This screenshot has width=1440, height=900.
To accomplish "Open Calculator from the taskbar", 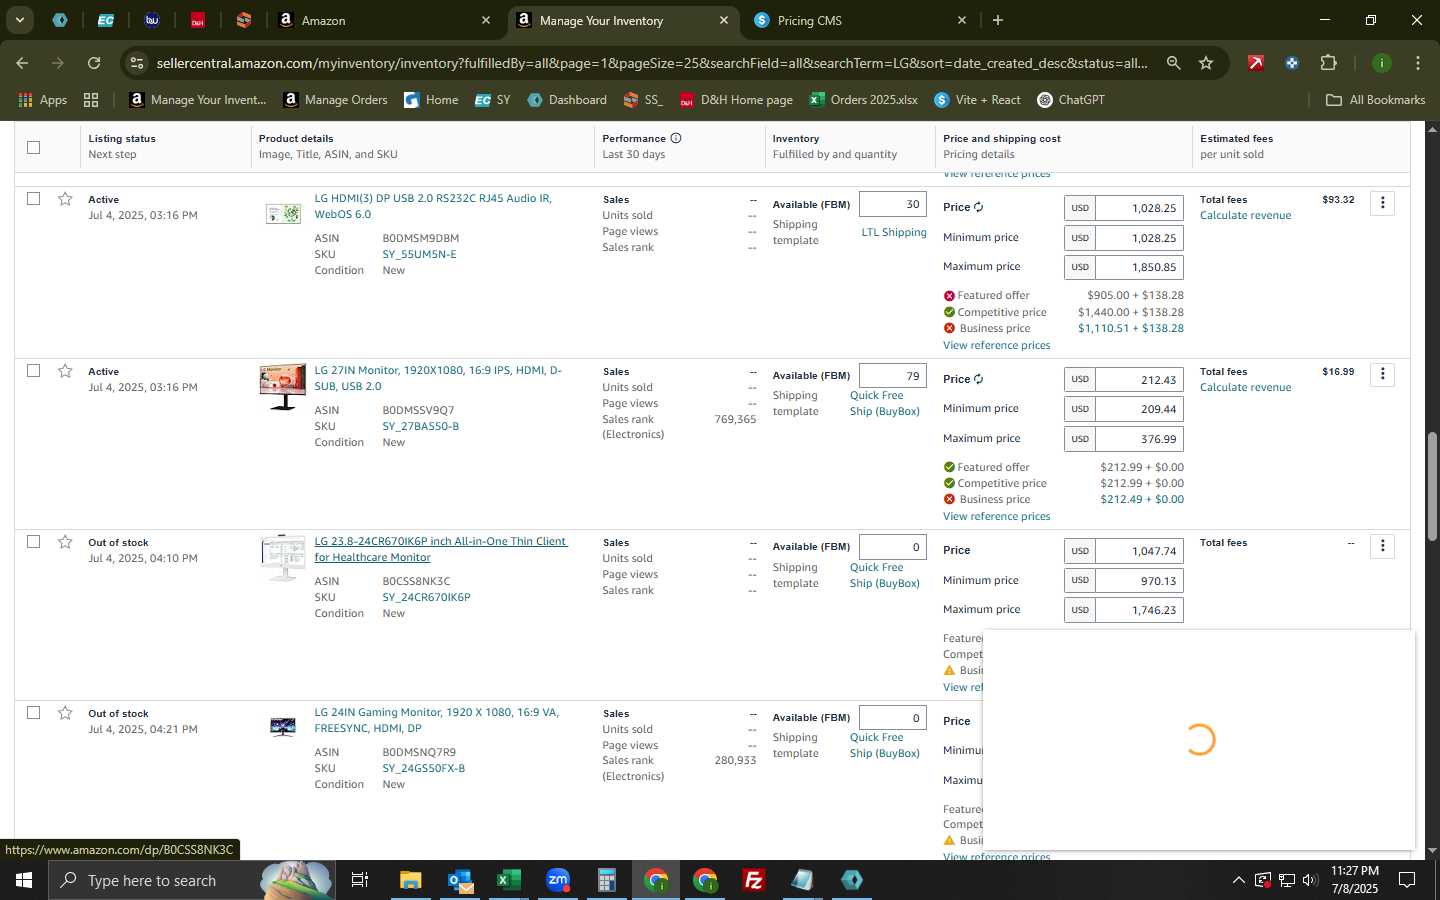I will [607, 880].
